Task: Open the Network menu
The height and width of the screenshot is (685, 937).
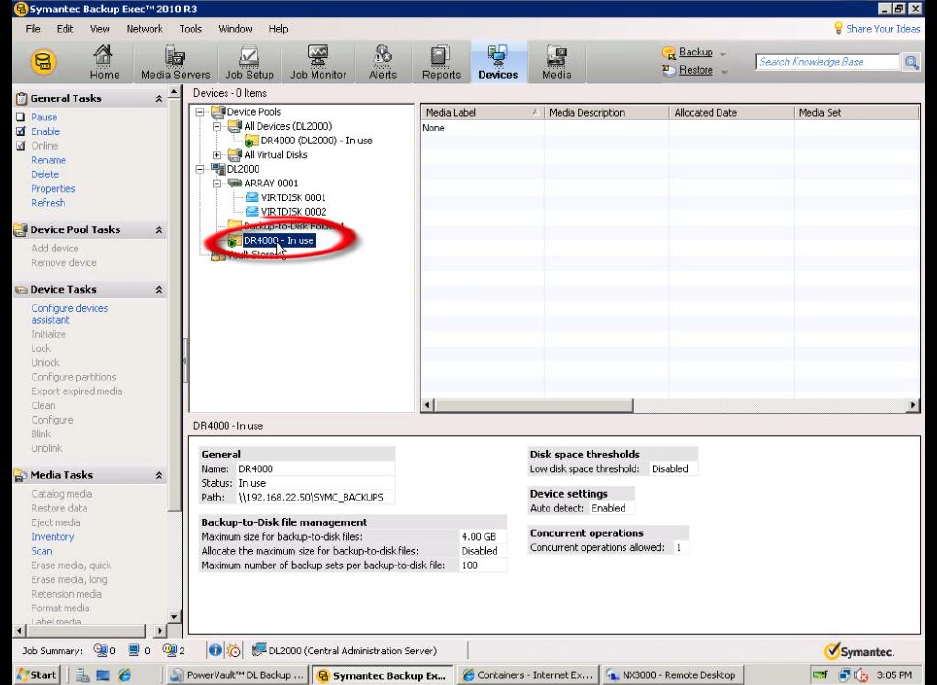Action: [x=145, y=29]
